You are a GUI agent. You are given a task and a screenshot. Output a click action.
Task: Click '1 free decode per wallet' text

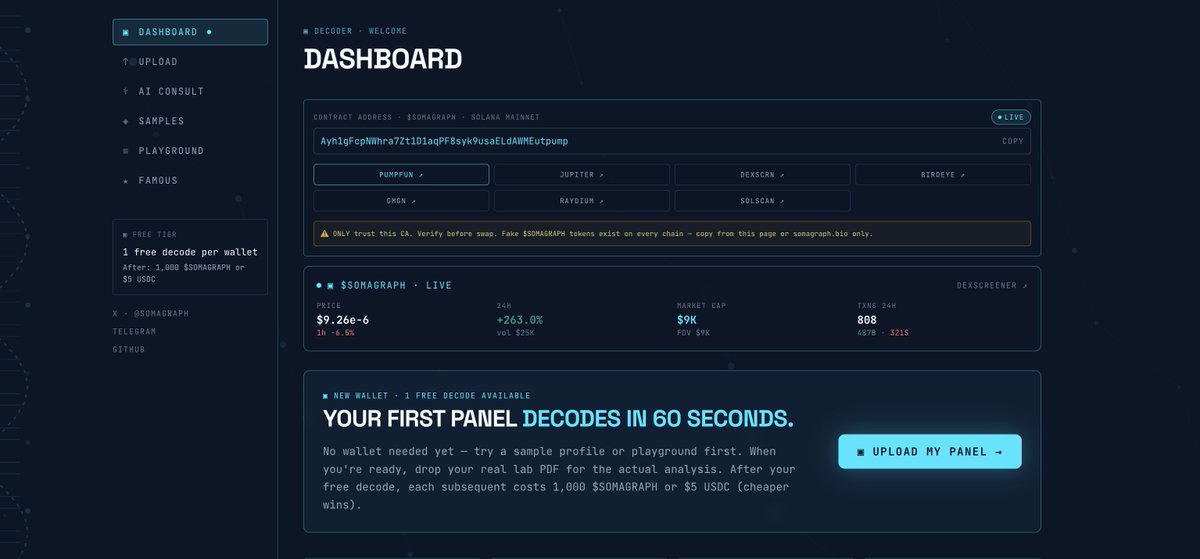tap(190, 252)
